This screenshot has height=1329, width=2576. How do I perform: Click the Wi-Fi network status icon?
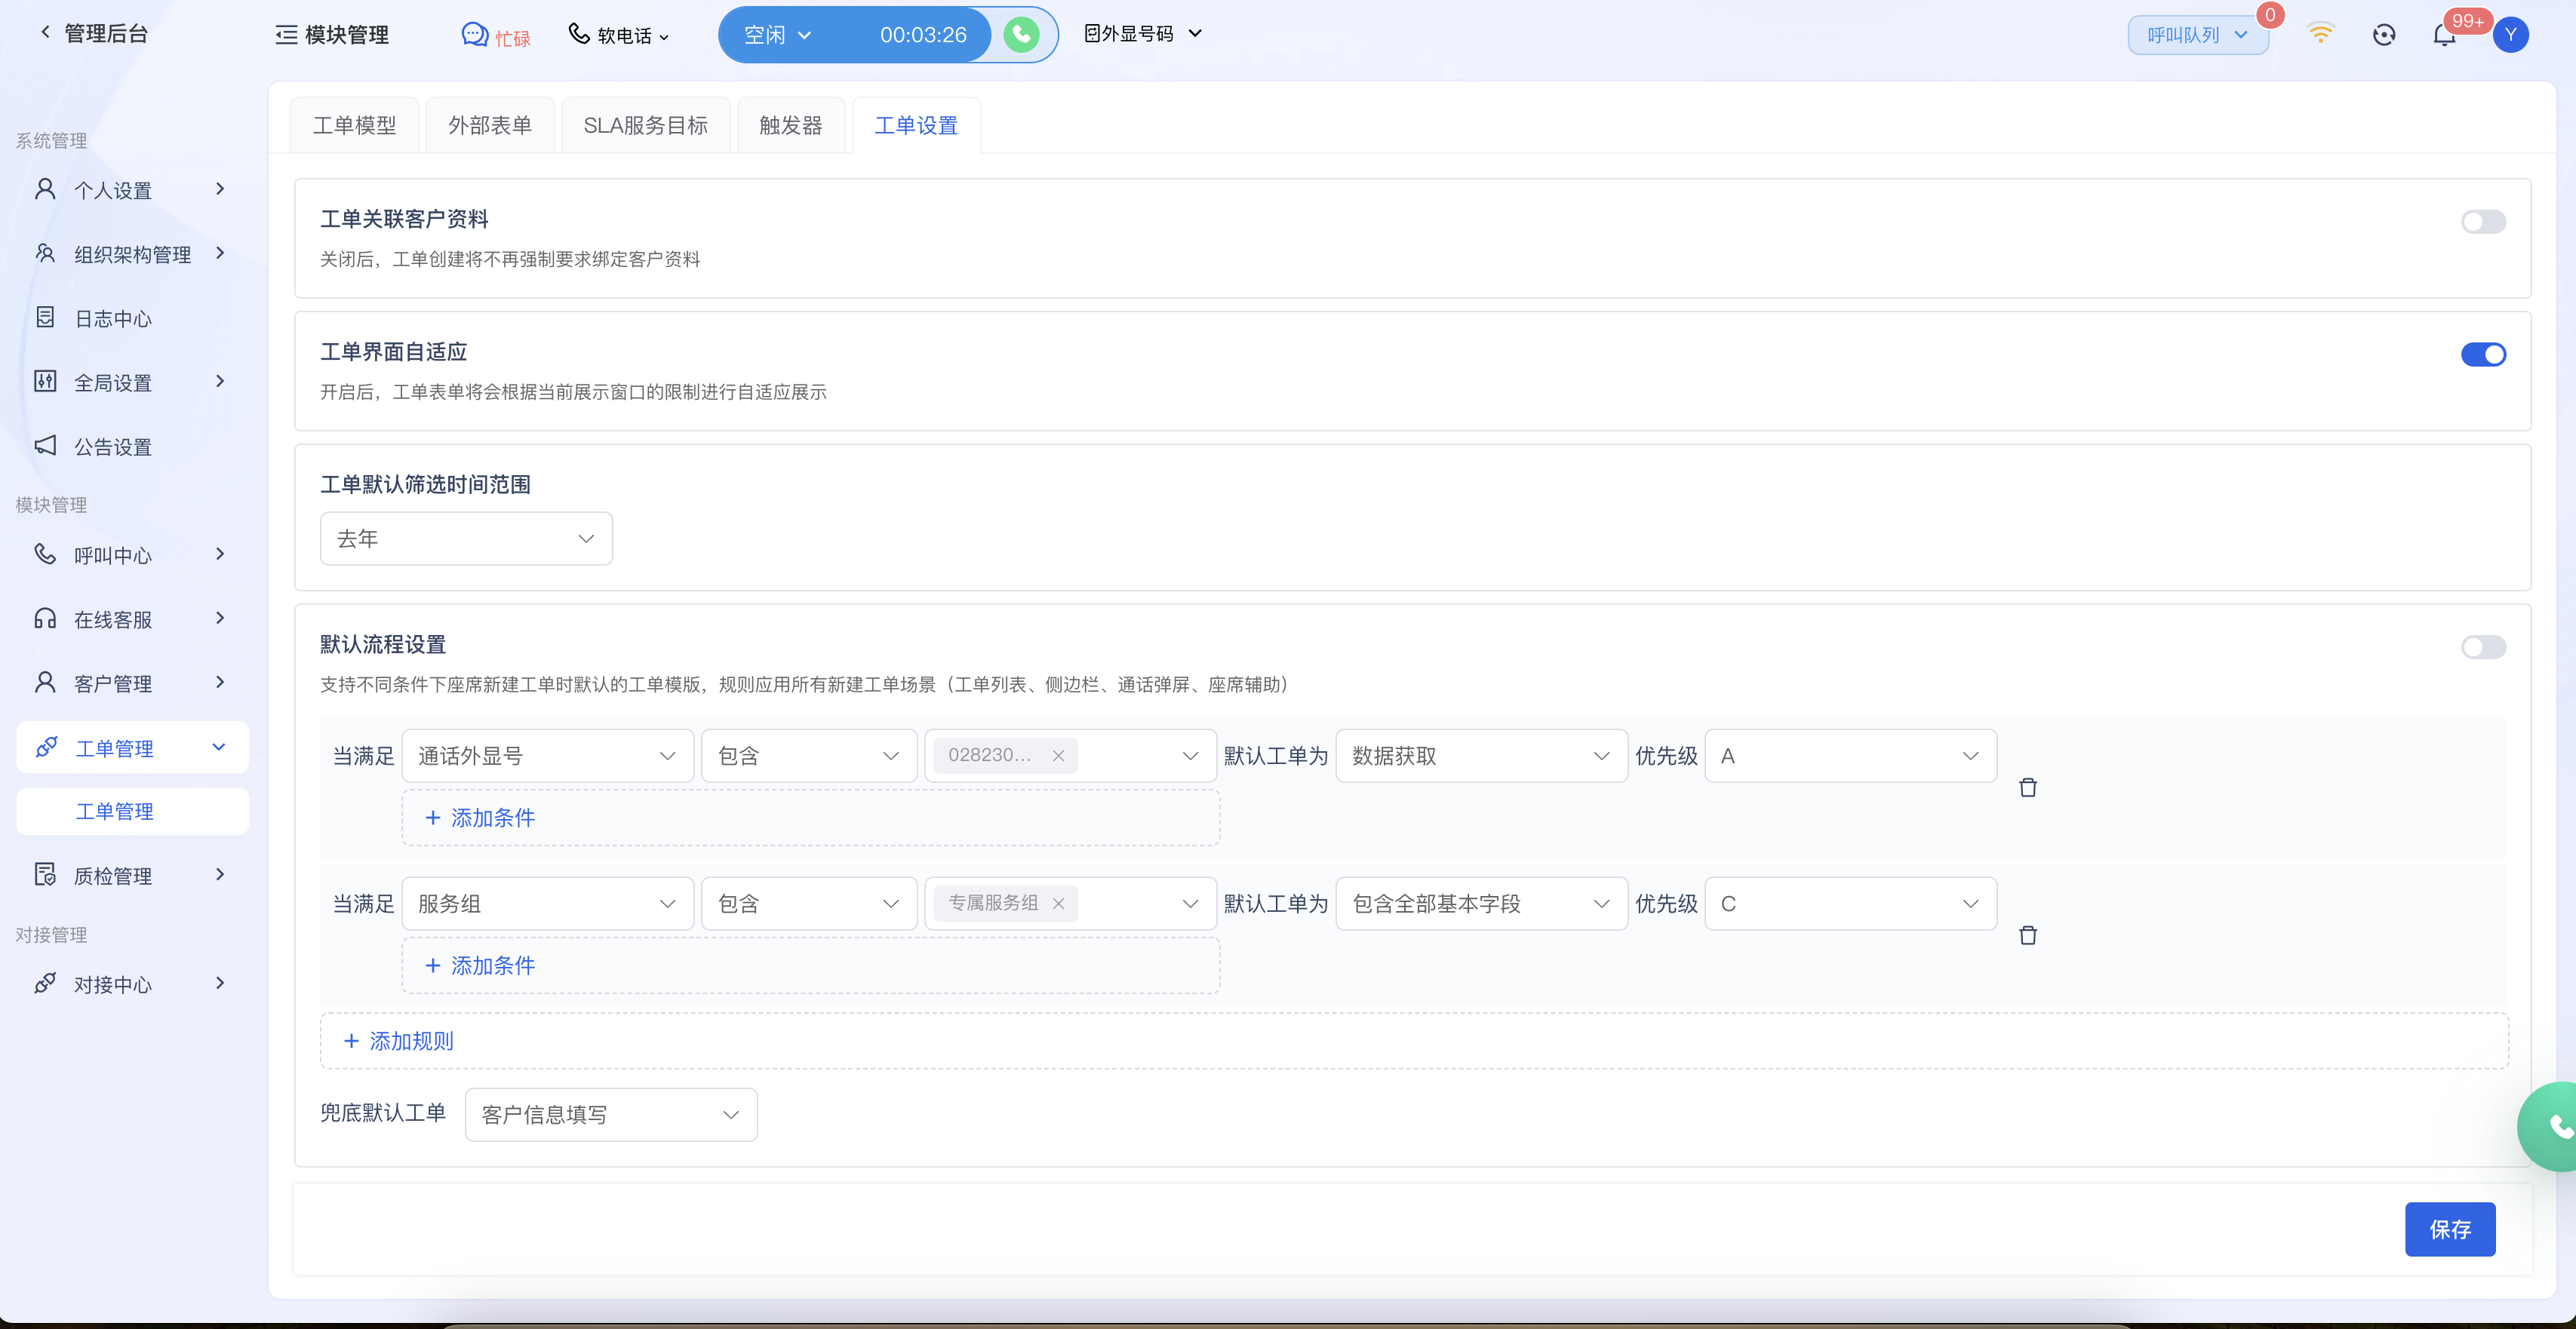point(2320,34)
